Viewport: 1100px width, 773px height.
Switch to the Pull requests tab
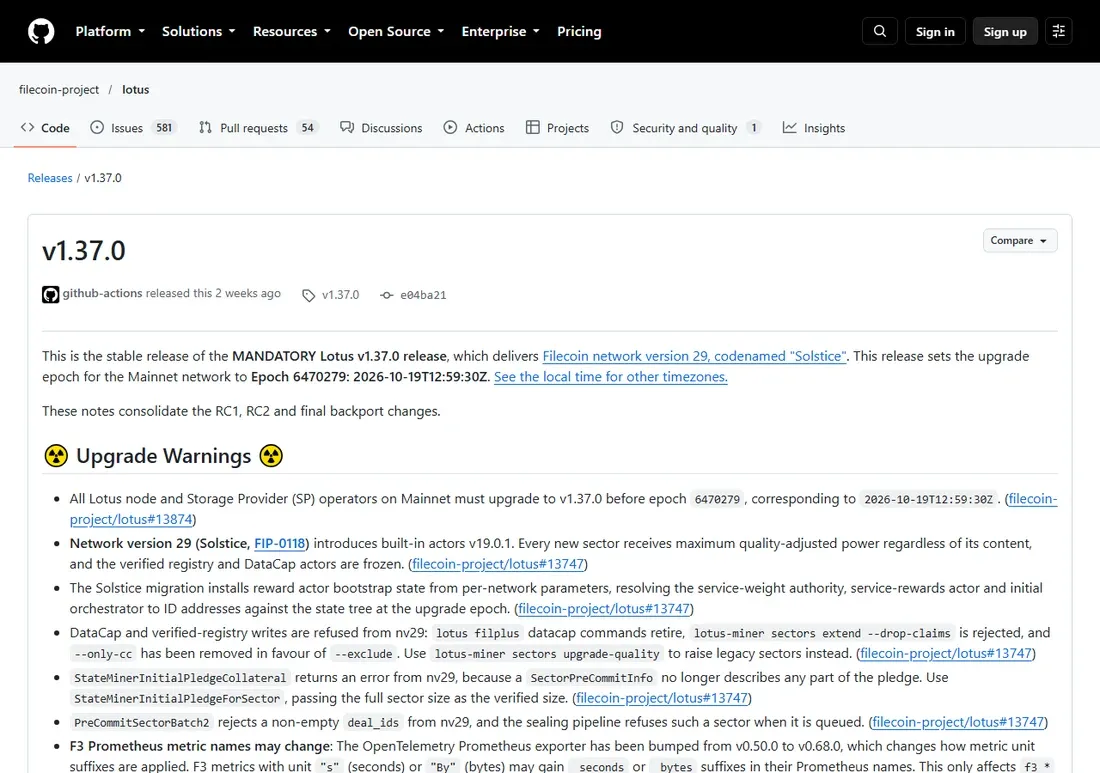point(258,128)
